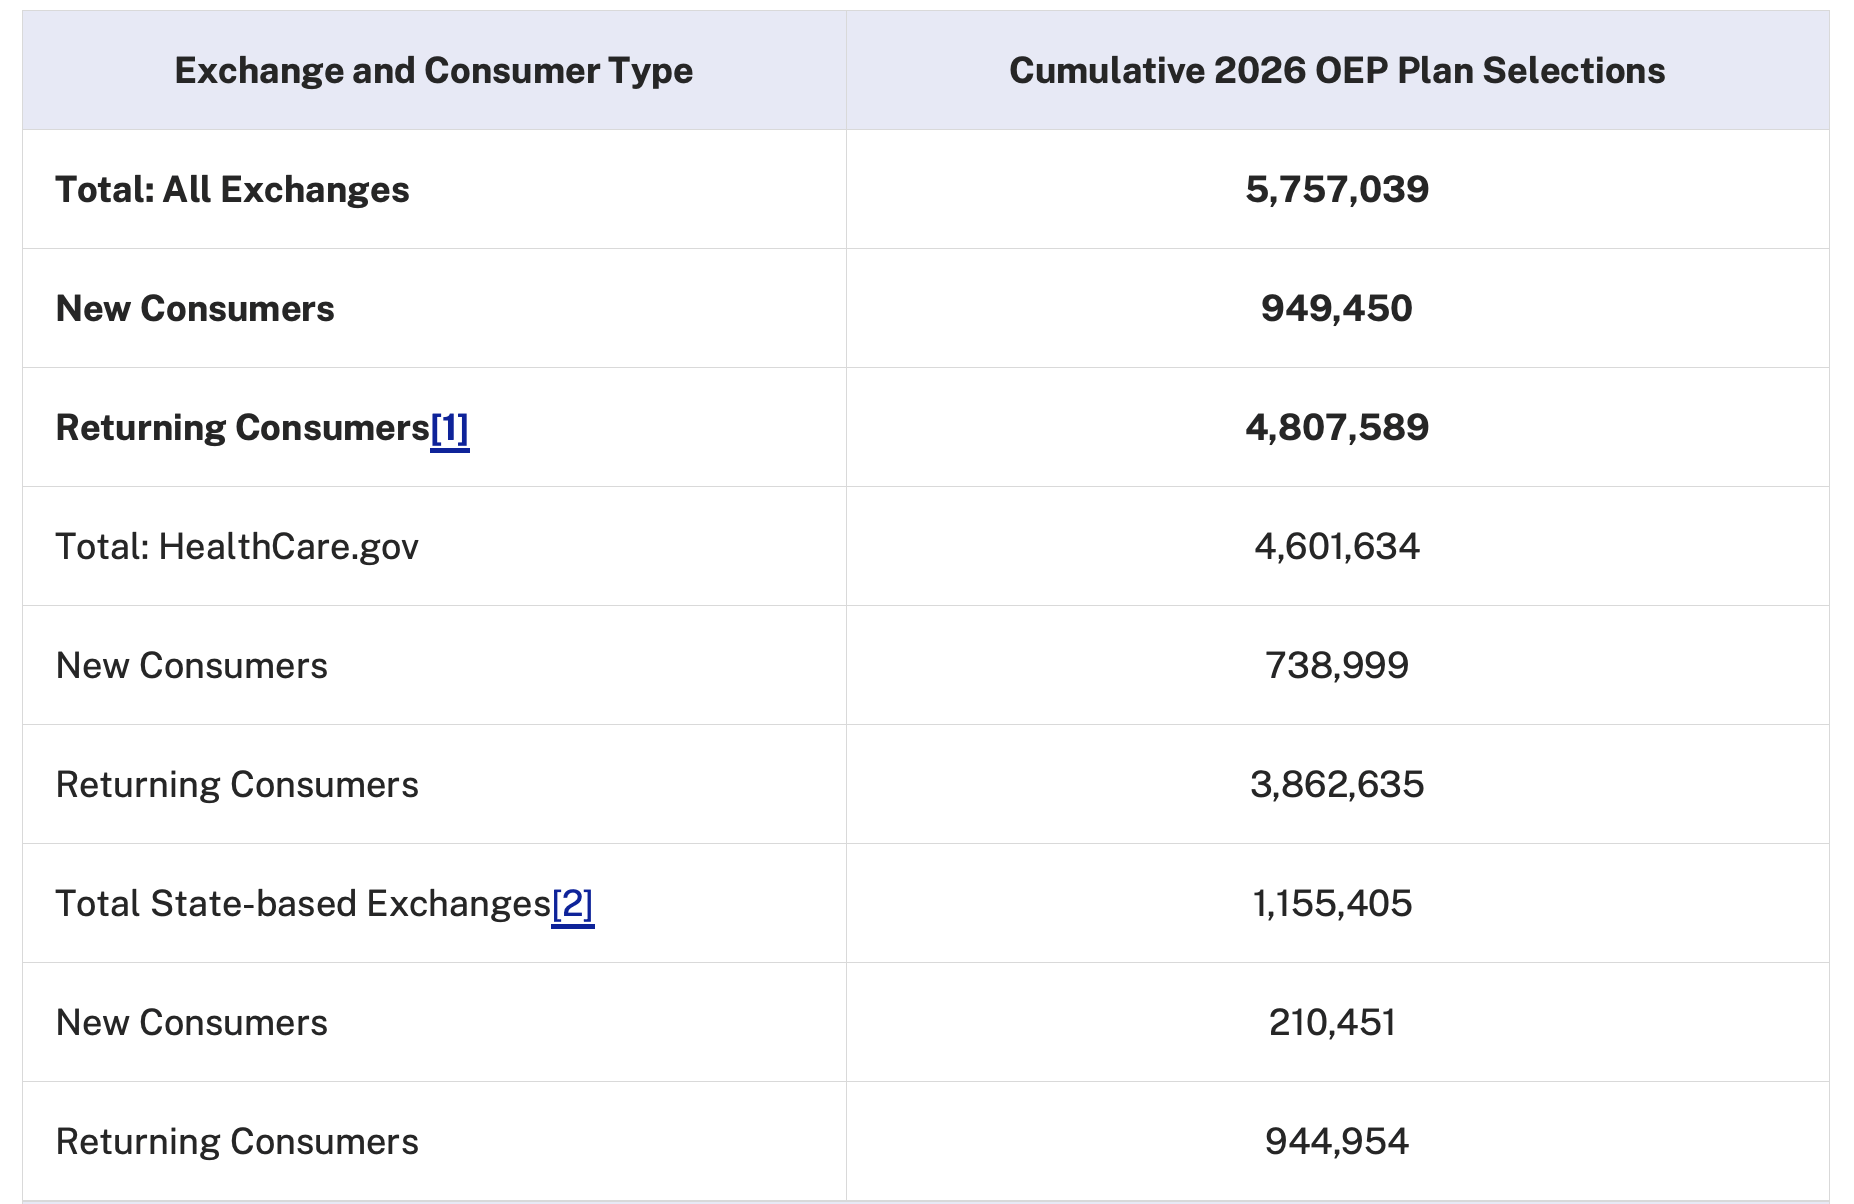Click the 4,807,589 value cell

1337,428
